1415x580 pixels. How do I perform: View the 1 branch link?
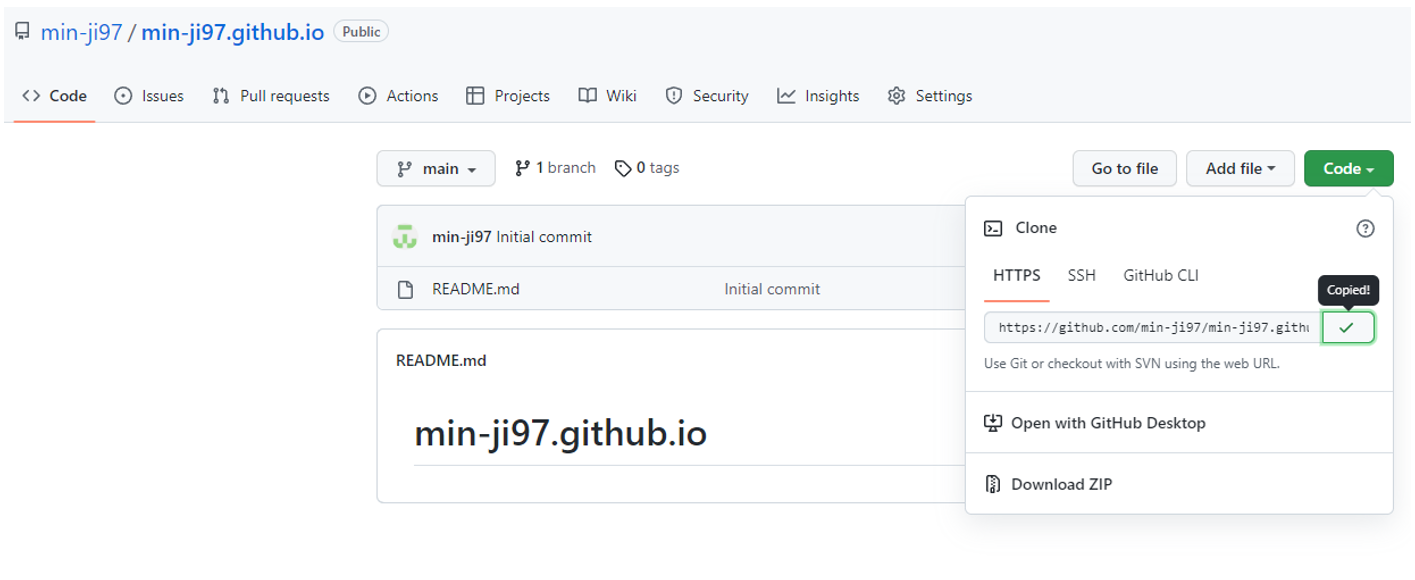pyautogui.click(x=555, y=168)
